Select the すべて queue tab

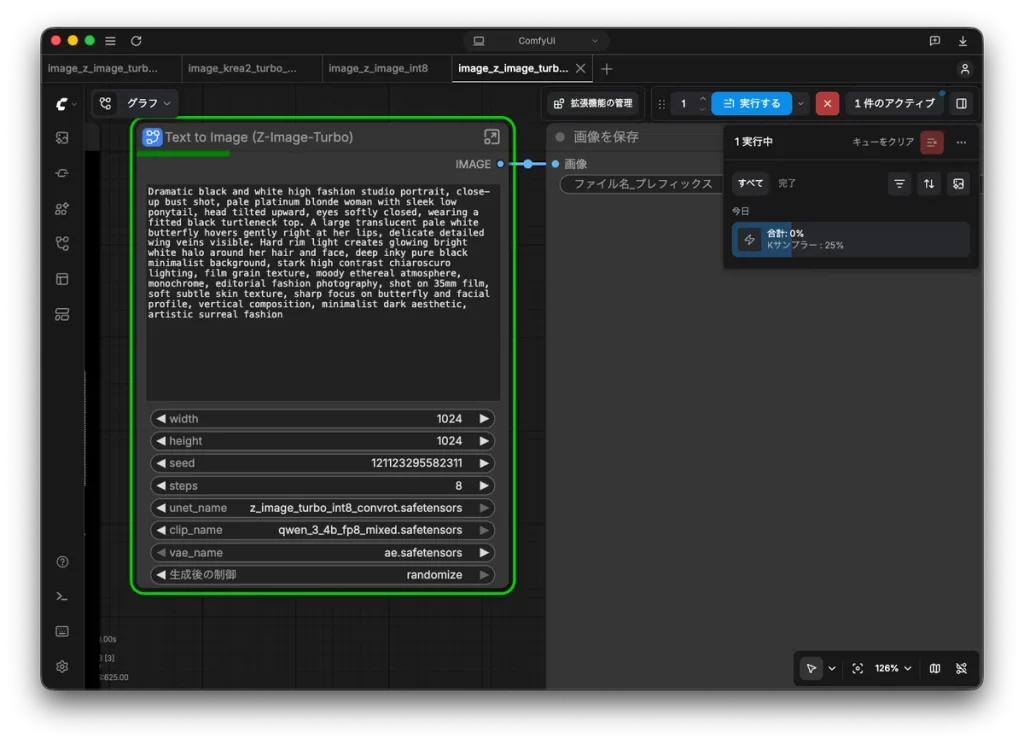(x=750, y=184)
